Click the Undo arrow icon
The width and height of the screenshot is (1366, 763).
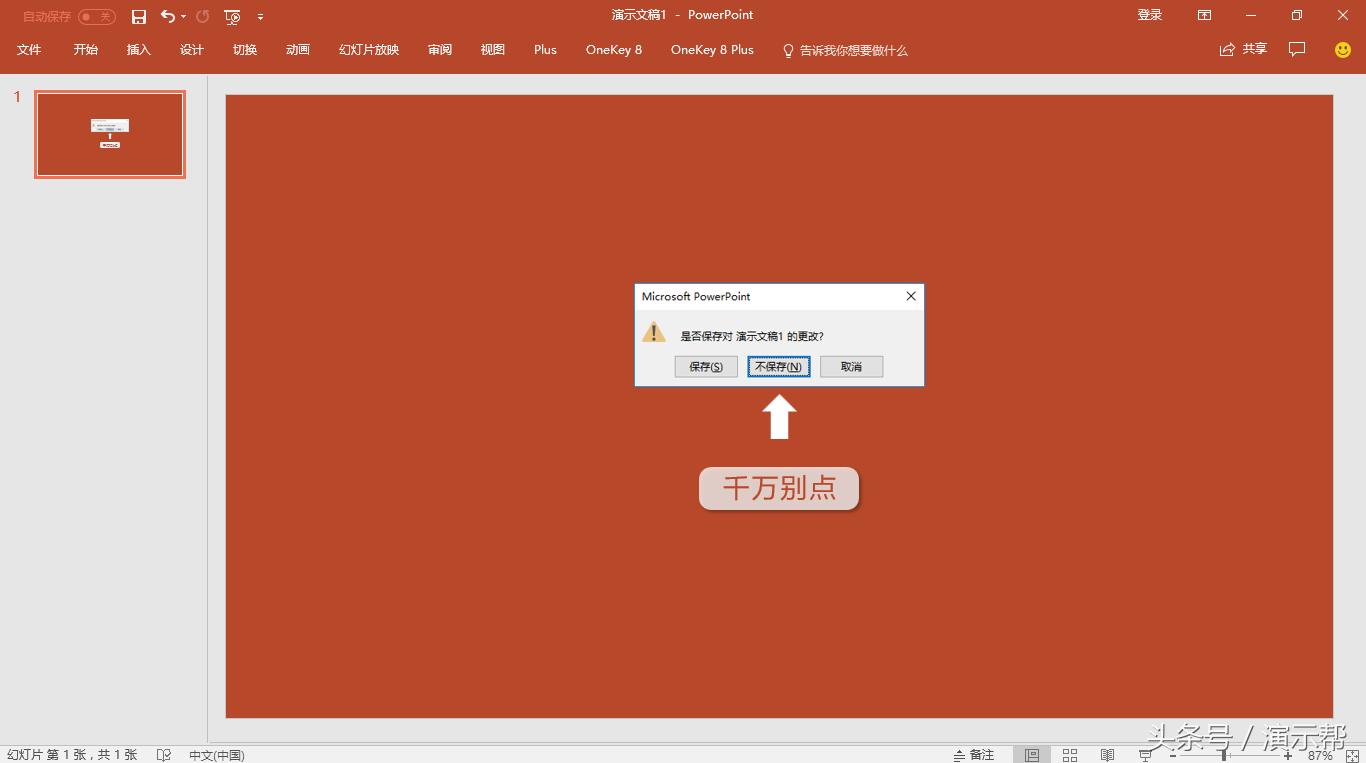coord(167,16)
